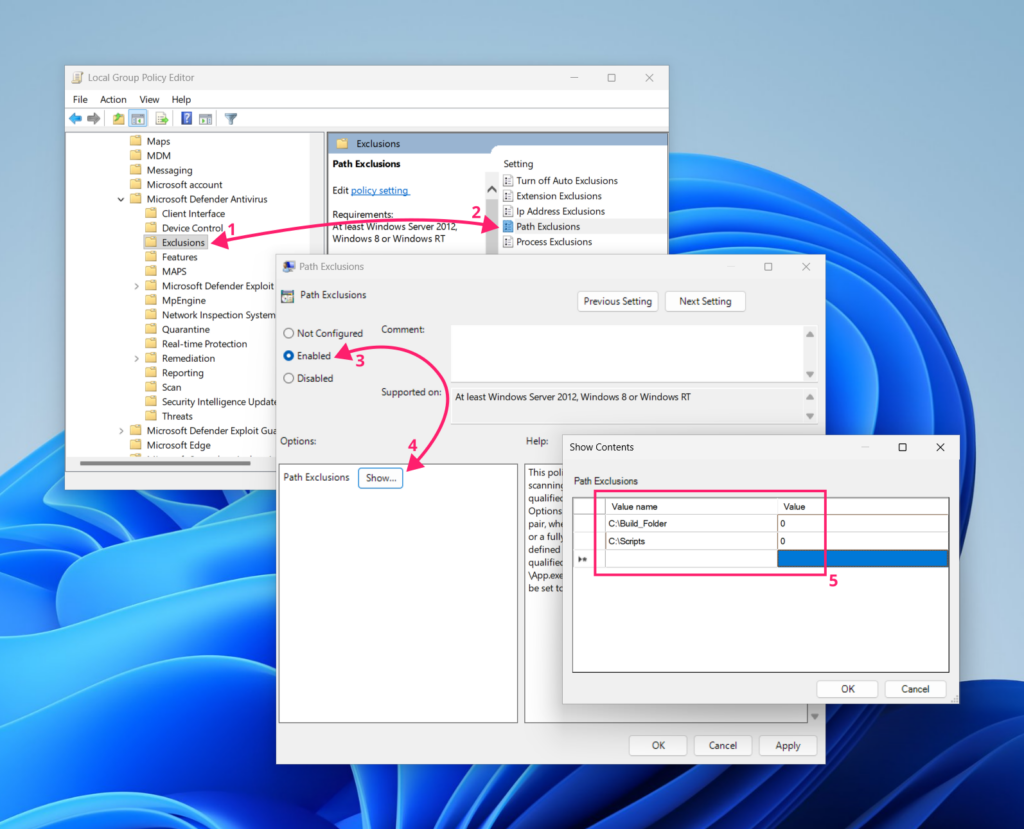Select the C:\Scripts value name cell

(x=691, y=541)
